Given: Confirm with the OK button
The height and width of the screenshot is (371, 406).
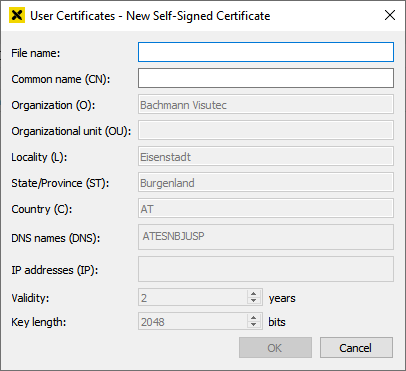Looking at the screenshot, I should pos(275,348).
